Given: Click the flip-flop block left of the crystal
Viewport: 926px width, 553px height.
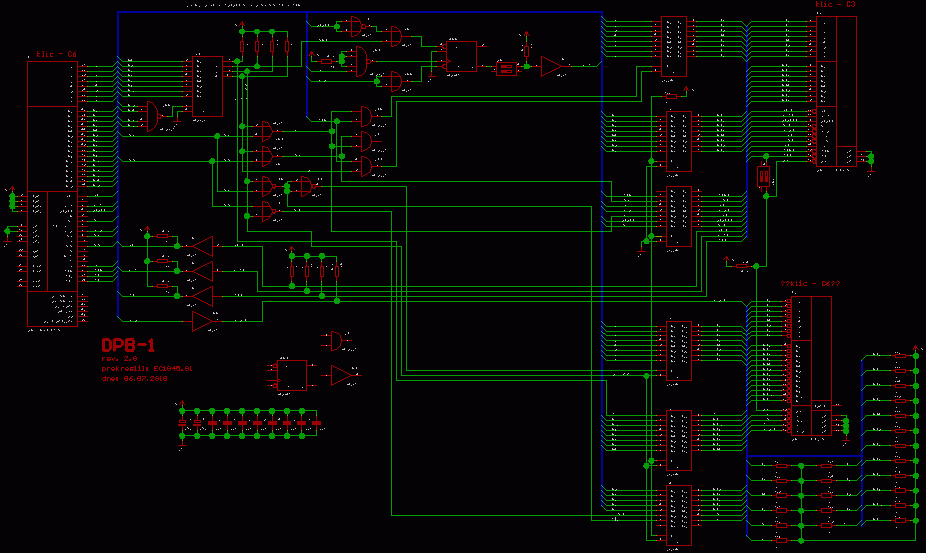Looking at the screenshot, I should coord(461,55).
